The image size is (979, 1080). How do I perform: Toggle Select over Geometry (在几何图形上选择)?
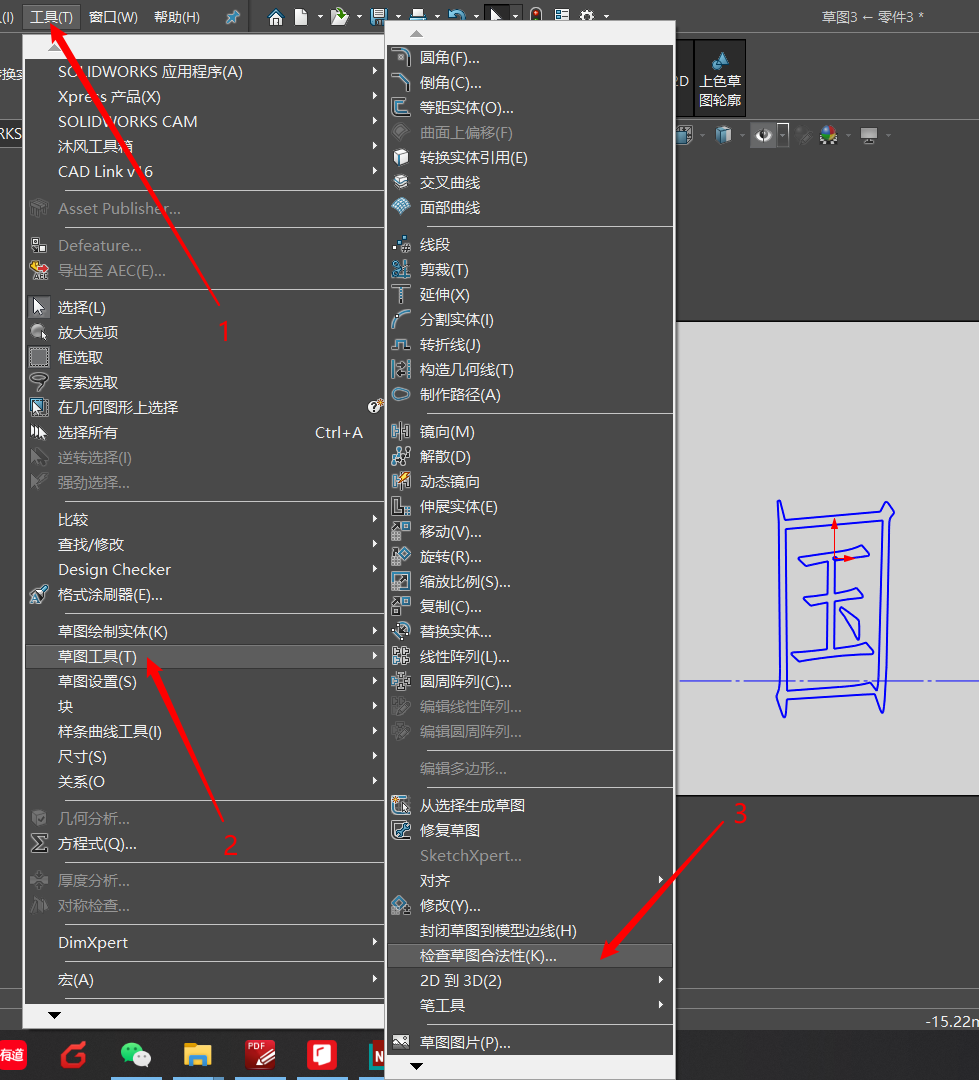(204, 408)
